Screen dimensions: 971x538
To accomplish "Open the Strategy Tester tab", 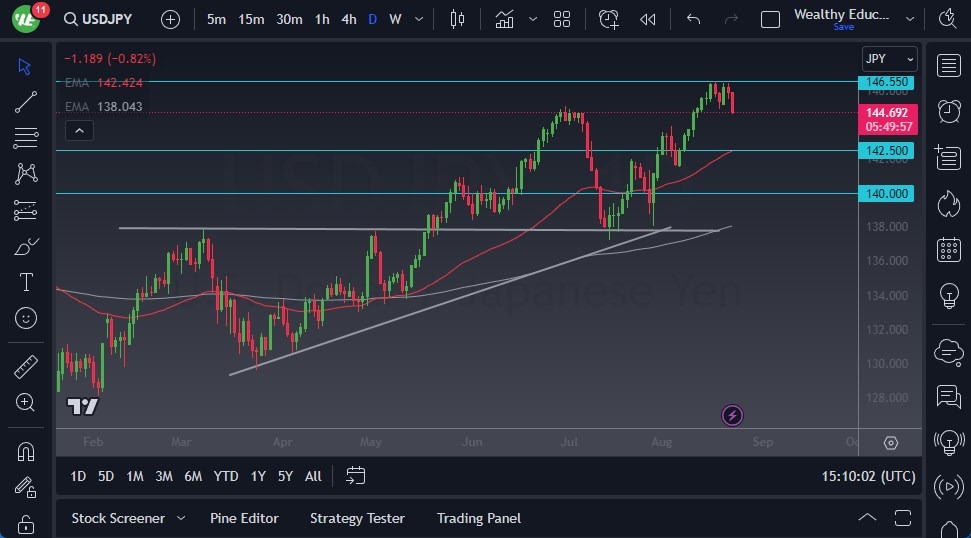I will 357,518.
